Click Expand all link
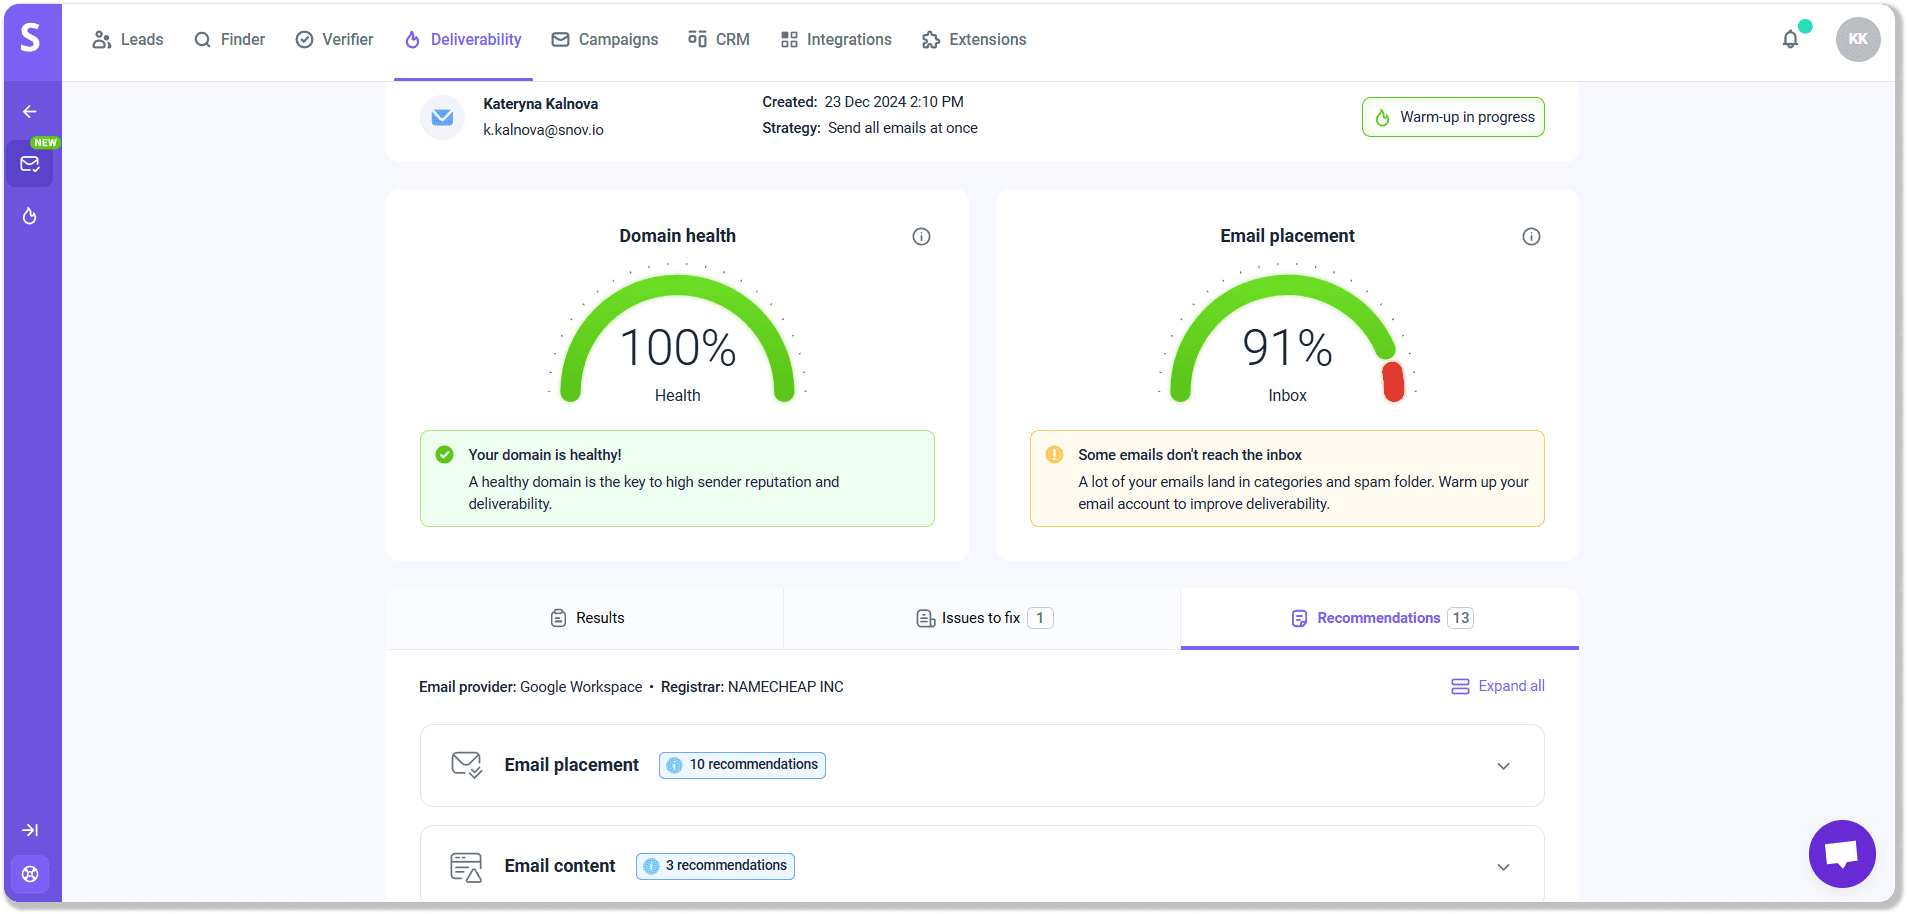Viewport: 1907px width, 914px height. (1498, 686)
